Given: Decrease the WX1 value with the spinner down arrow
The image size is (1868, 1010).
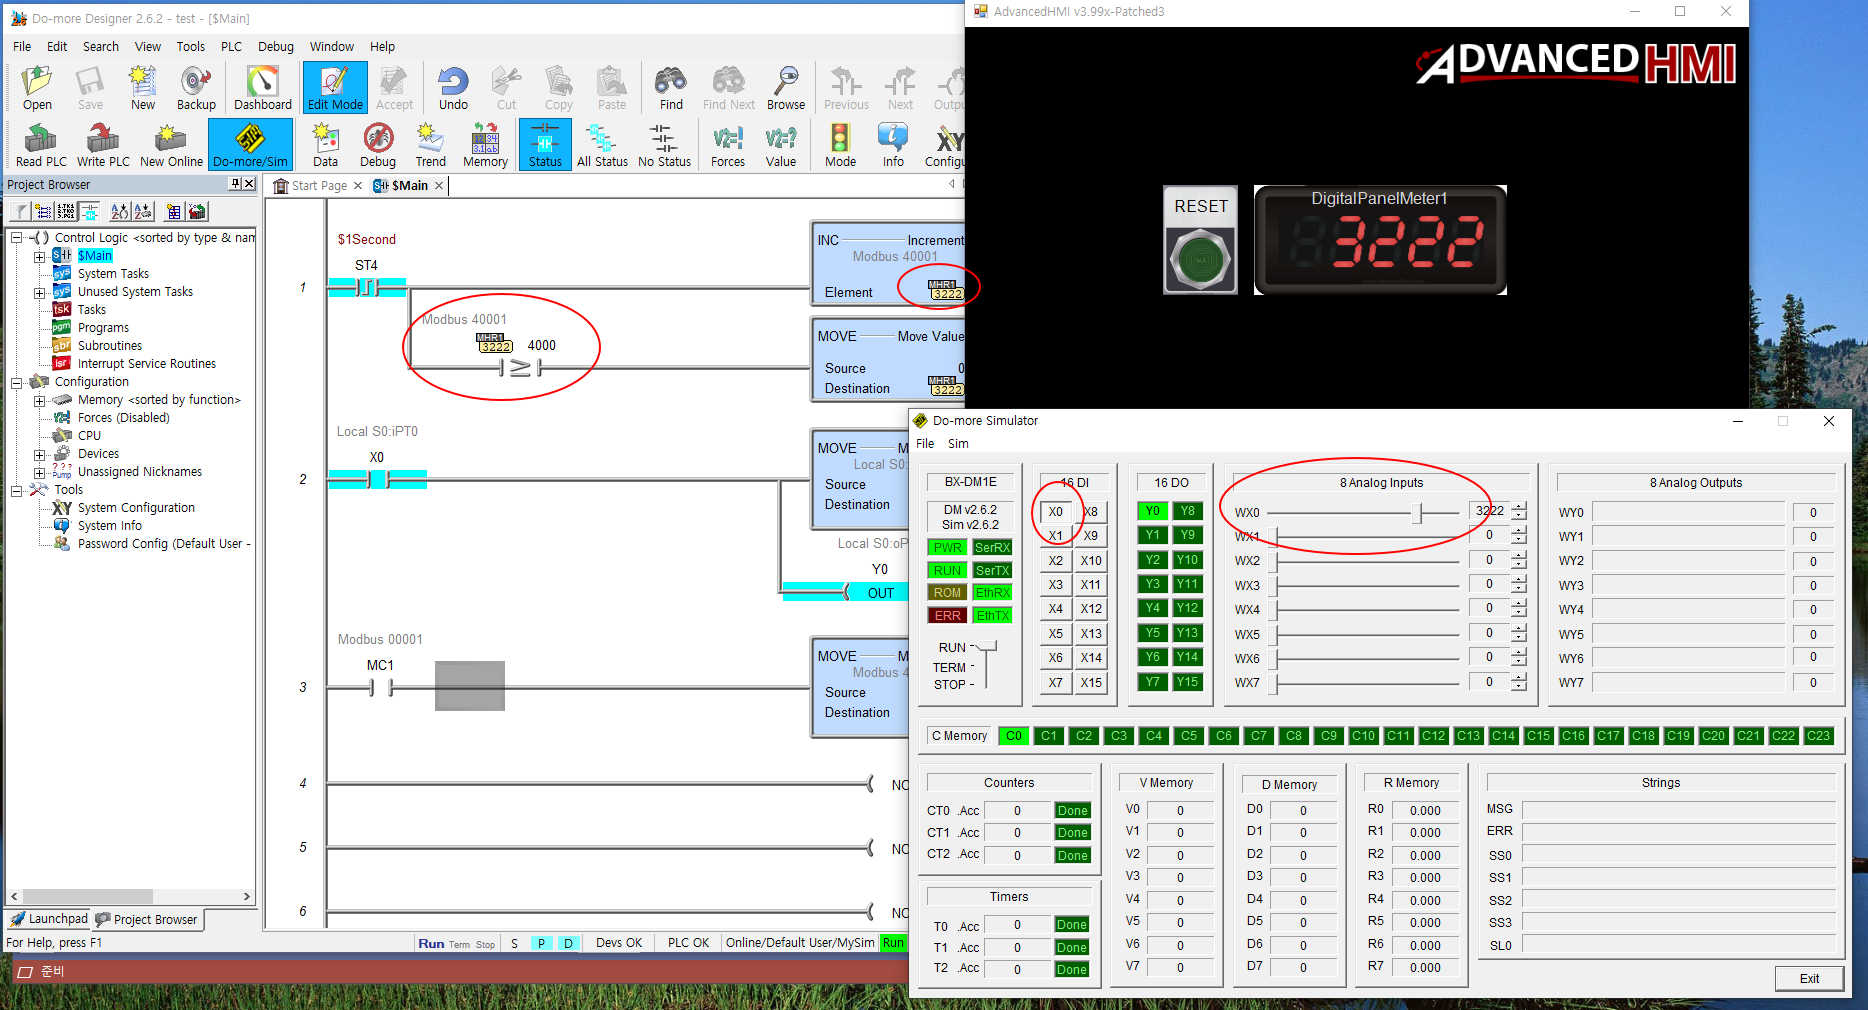Looking at the screenshot, I should click(1520, 541).
